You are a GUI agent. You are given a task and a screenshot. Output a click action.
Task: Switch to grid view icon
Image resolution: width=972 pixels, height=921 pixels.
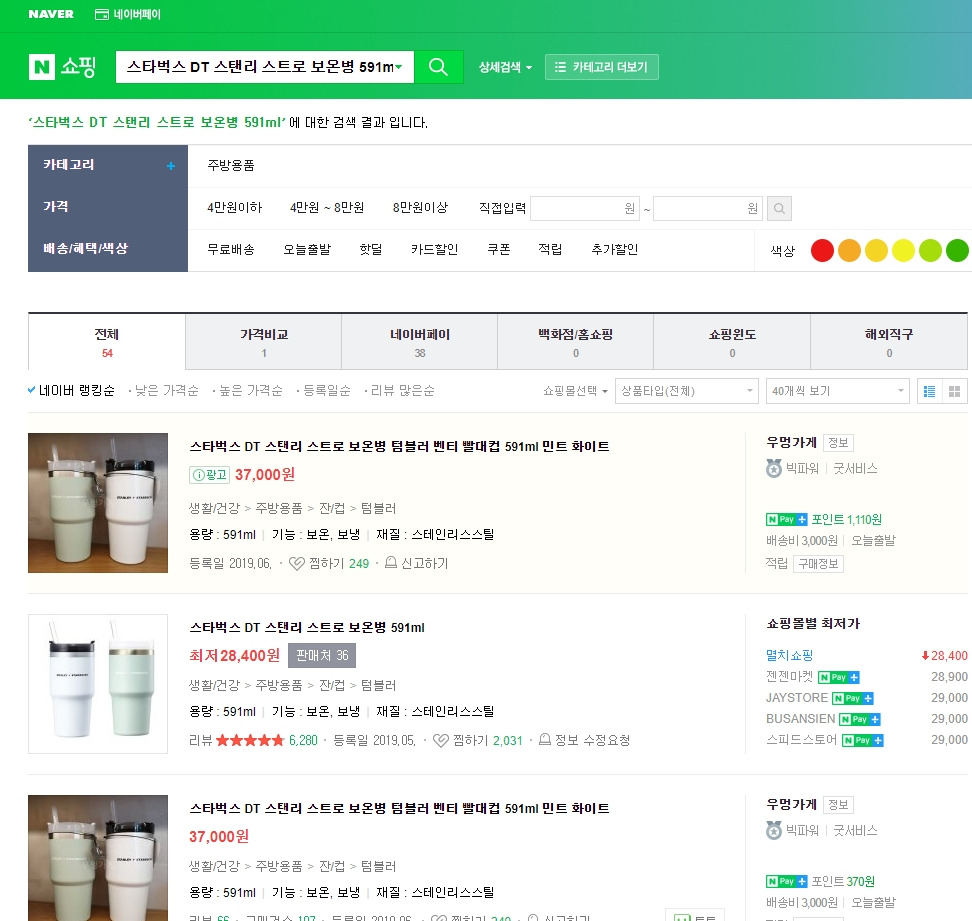[x=955, y=391]
